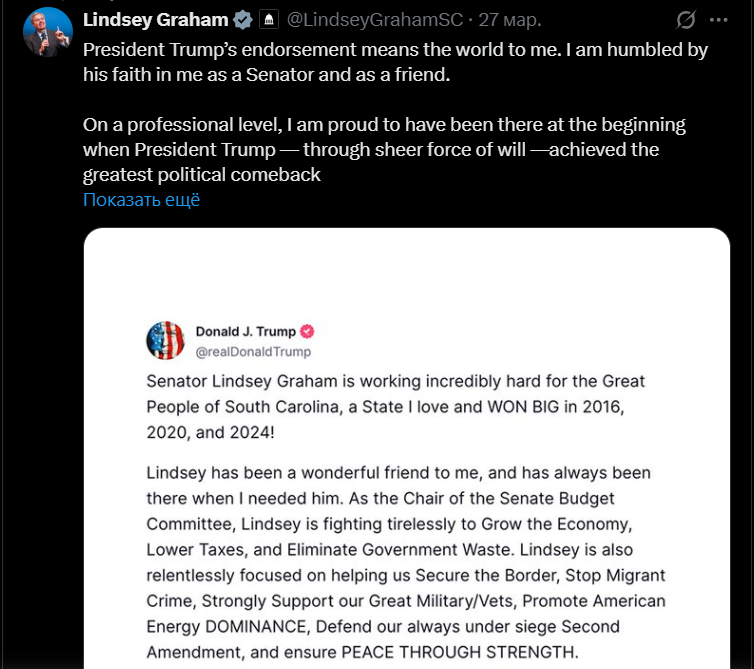The width and height of the screenshot is (754, 669).
Task: Click the @realDonaldTrump handle in the image
Action: pos(253,352)
